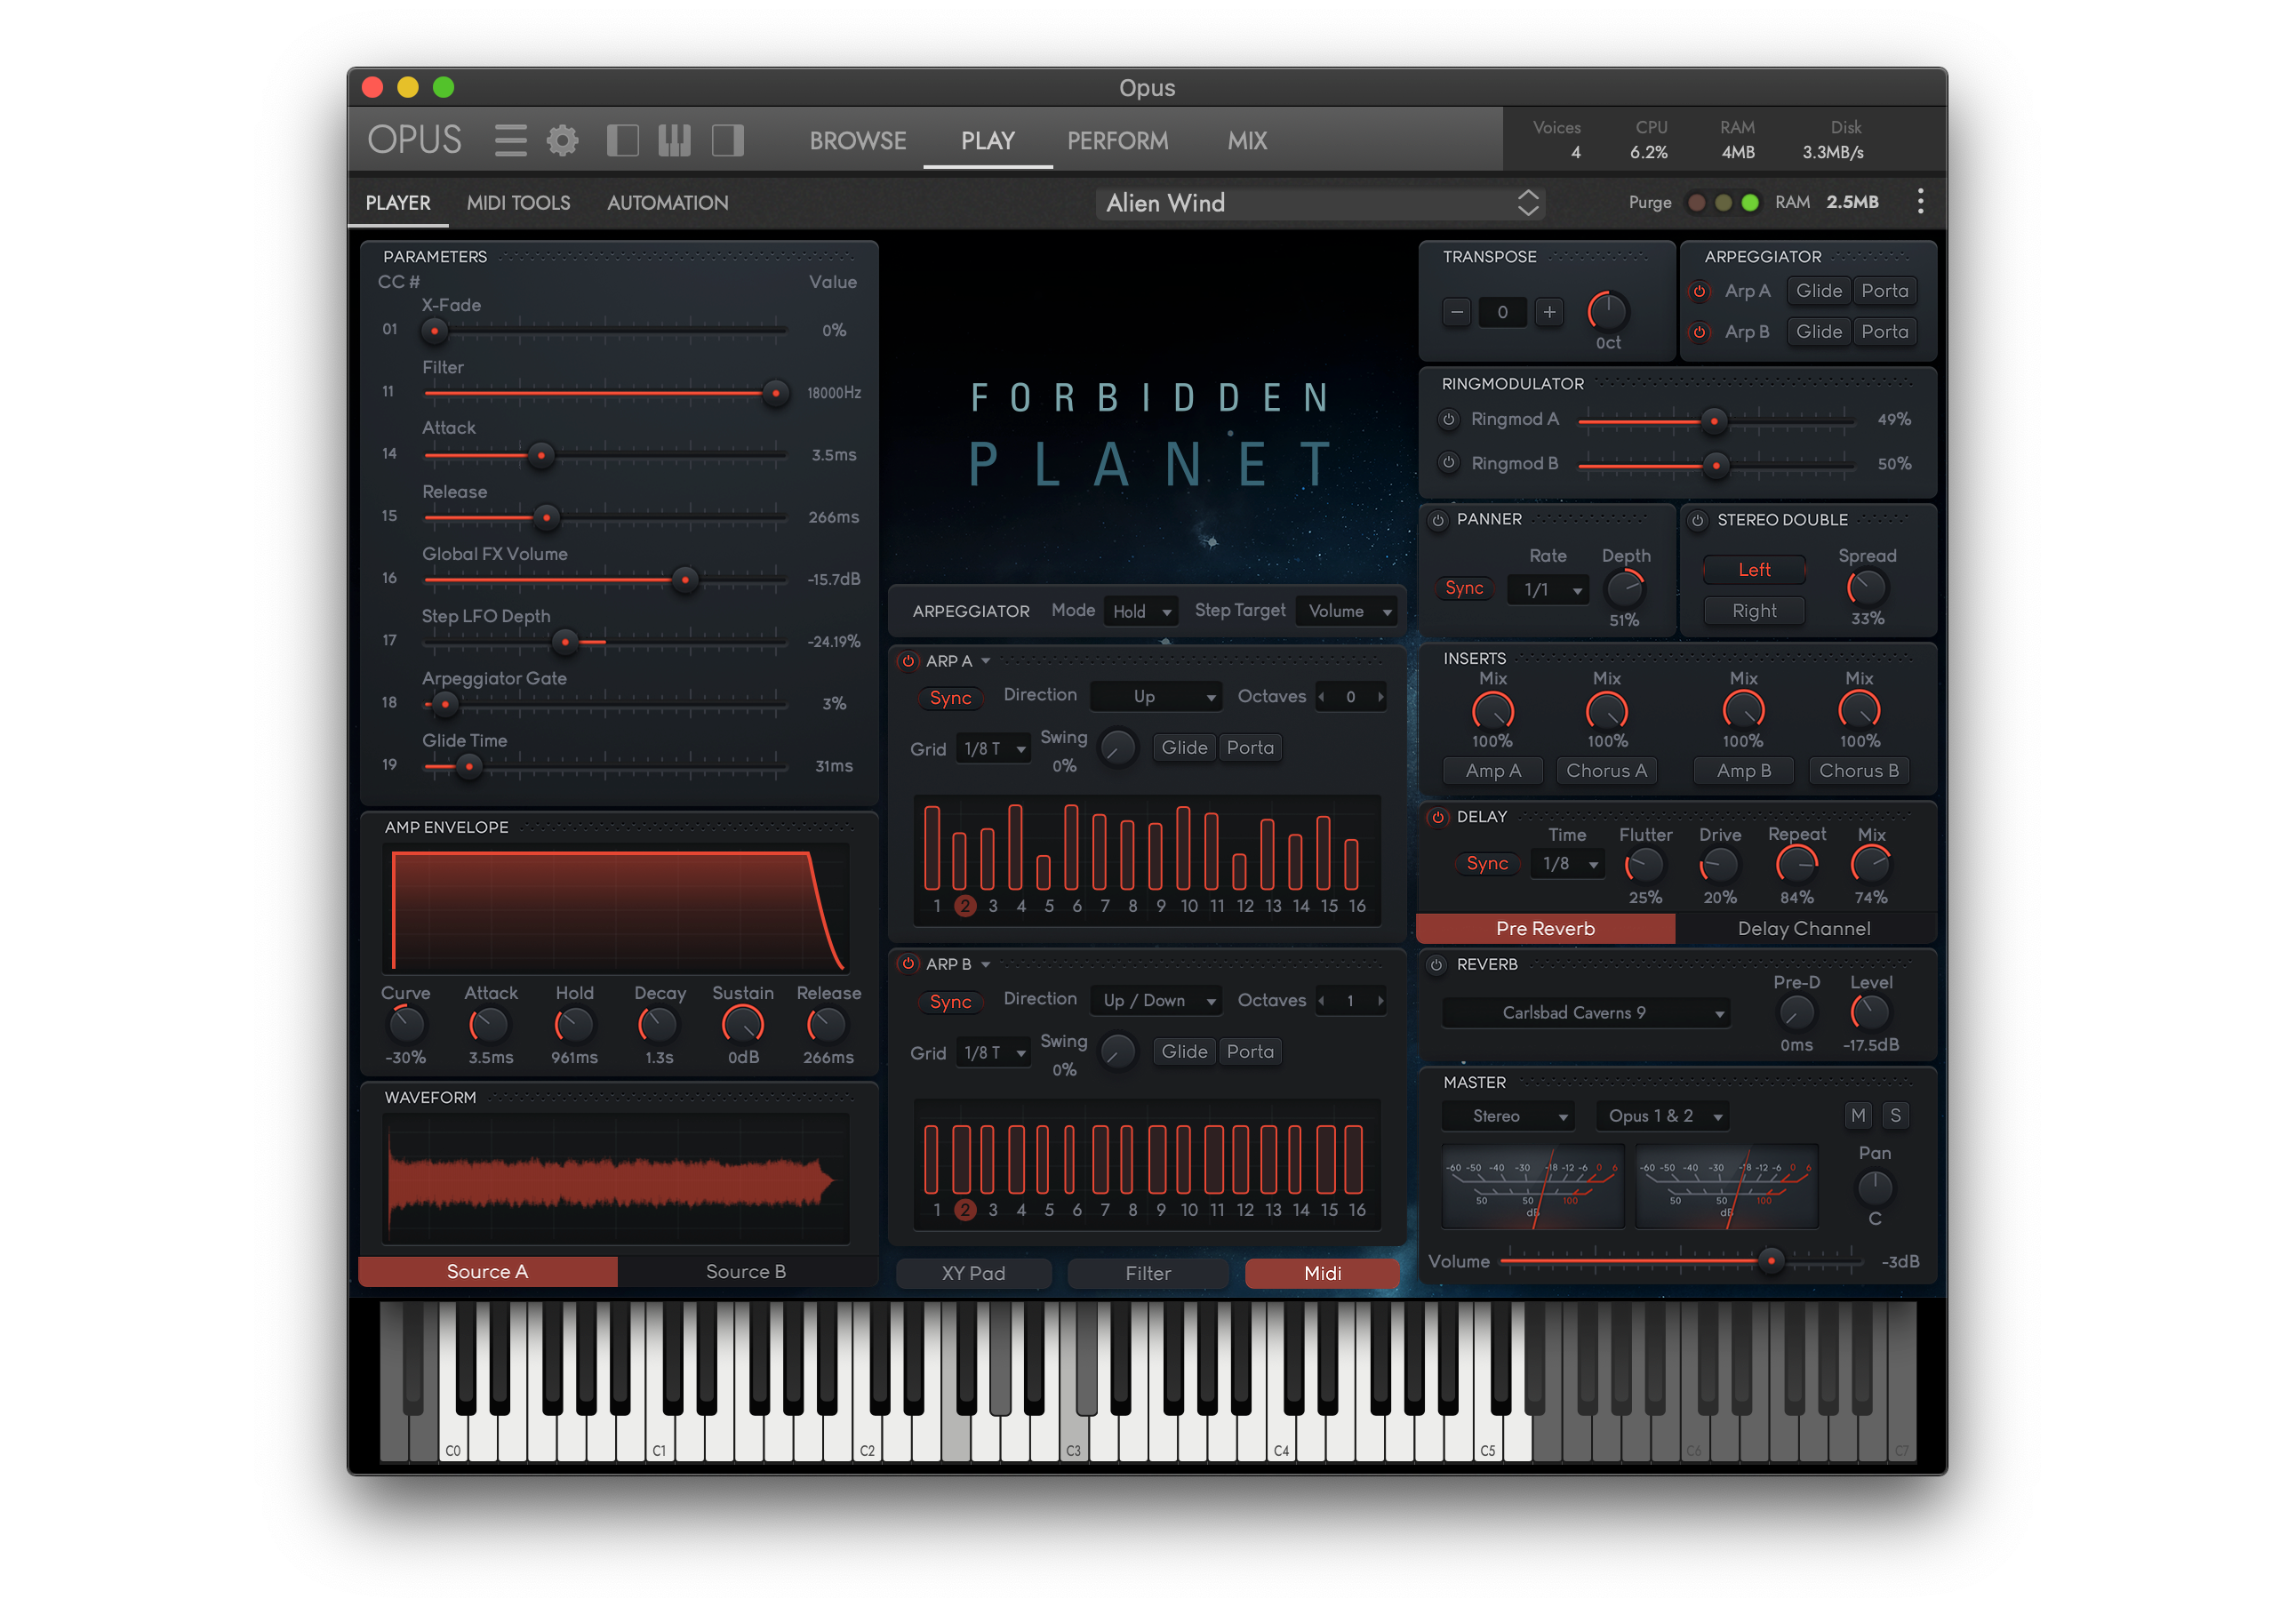Click the Amp Envelope Curve knob
Viewport: 2296px width, 1607px height.
pyautogui.click(x=406, y=1025)
